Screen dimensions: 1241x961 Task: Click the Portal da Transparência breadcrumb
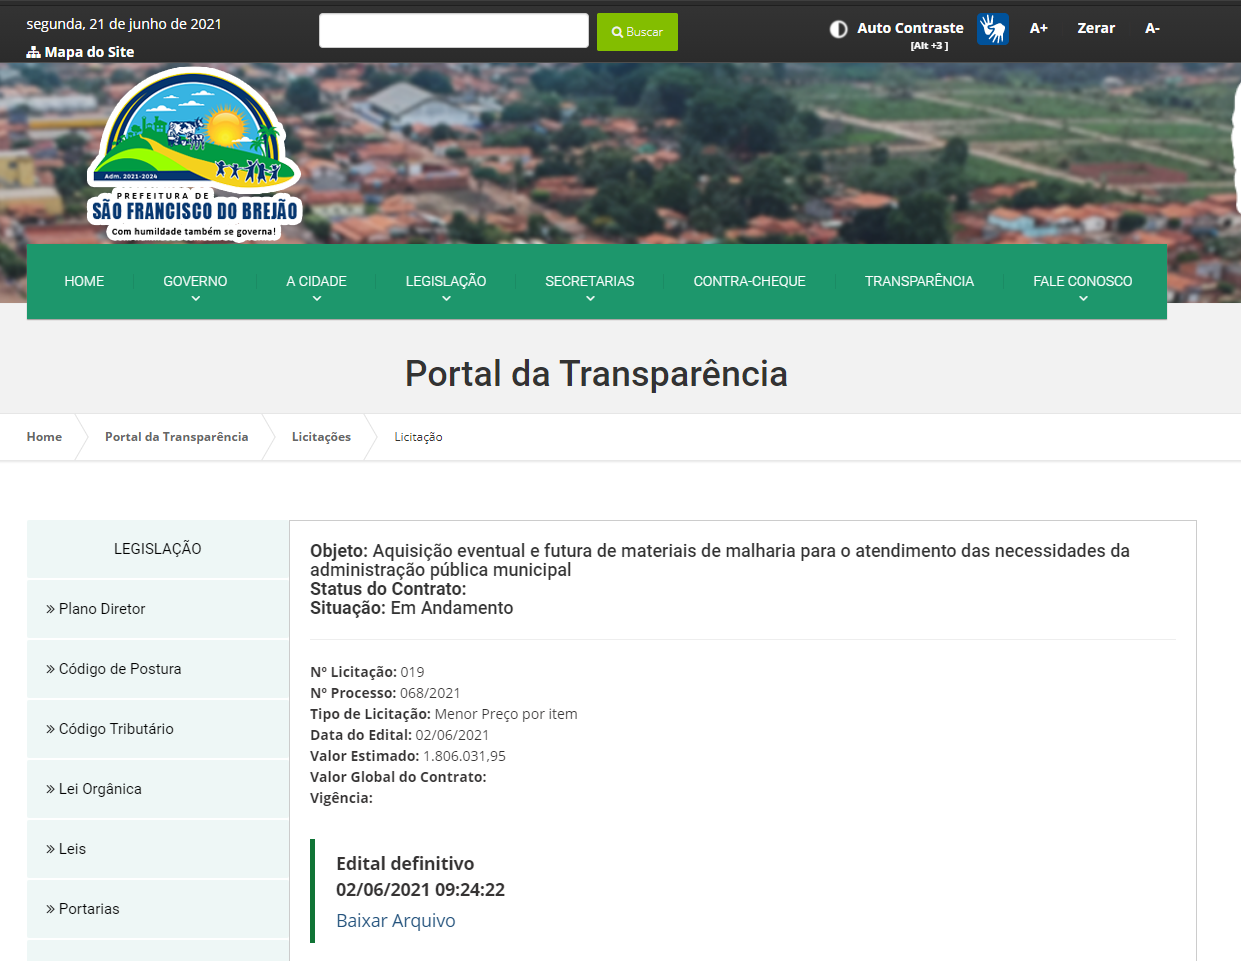pyautogui.click(x=176, y=437)
